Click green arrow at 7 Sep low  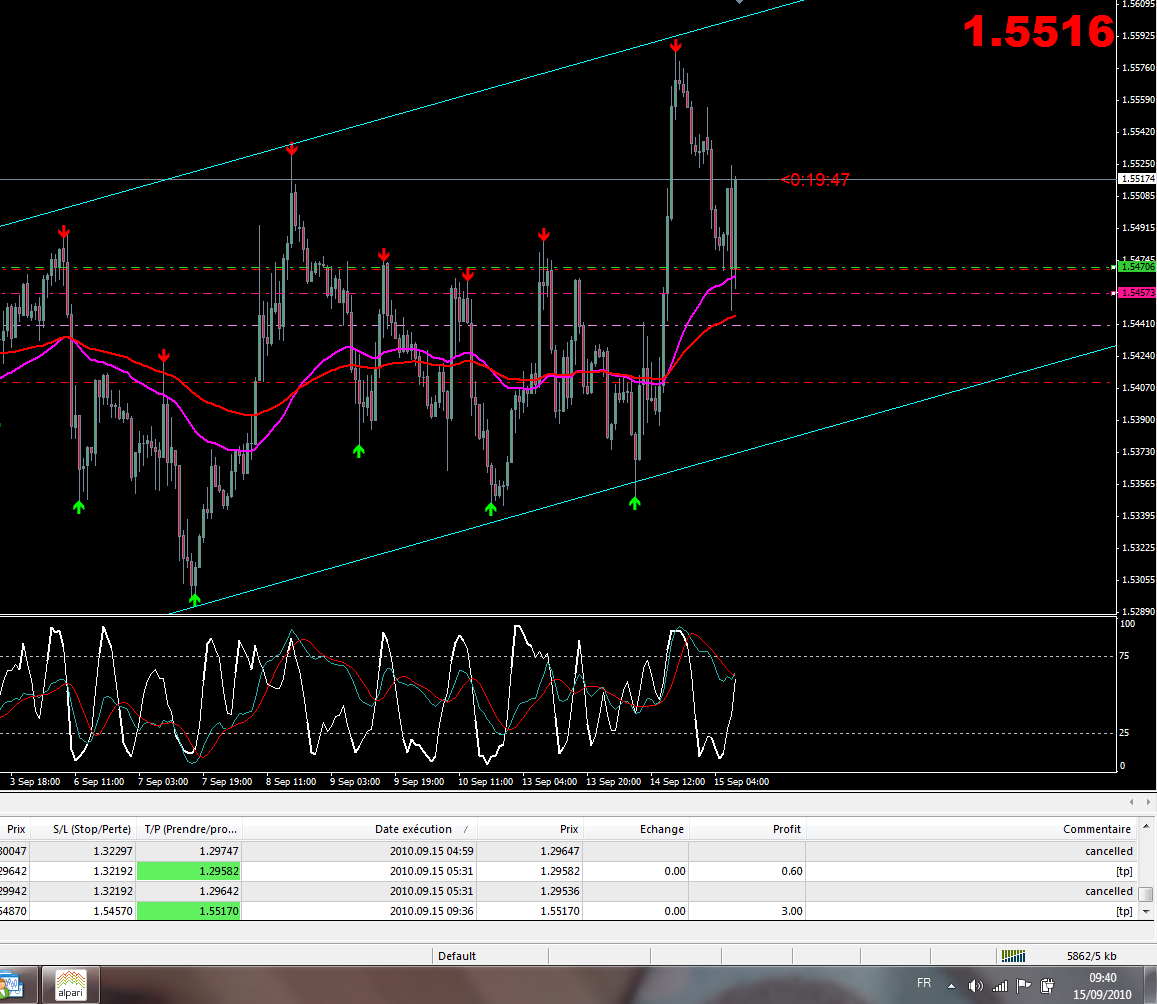point(194,599)
